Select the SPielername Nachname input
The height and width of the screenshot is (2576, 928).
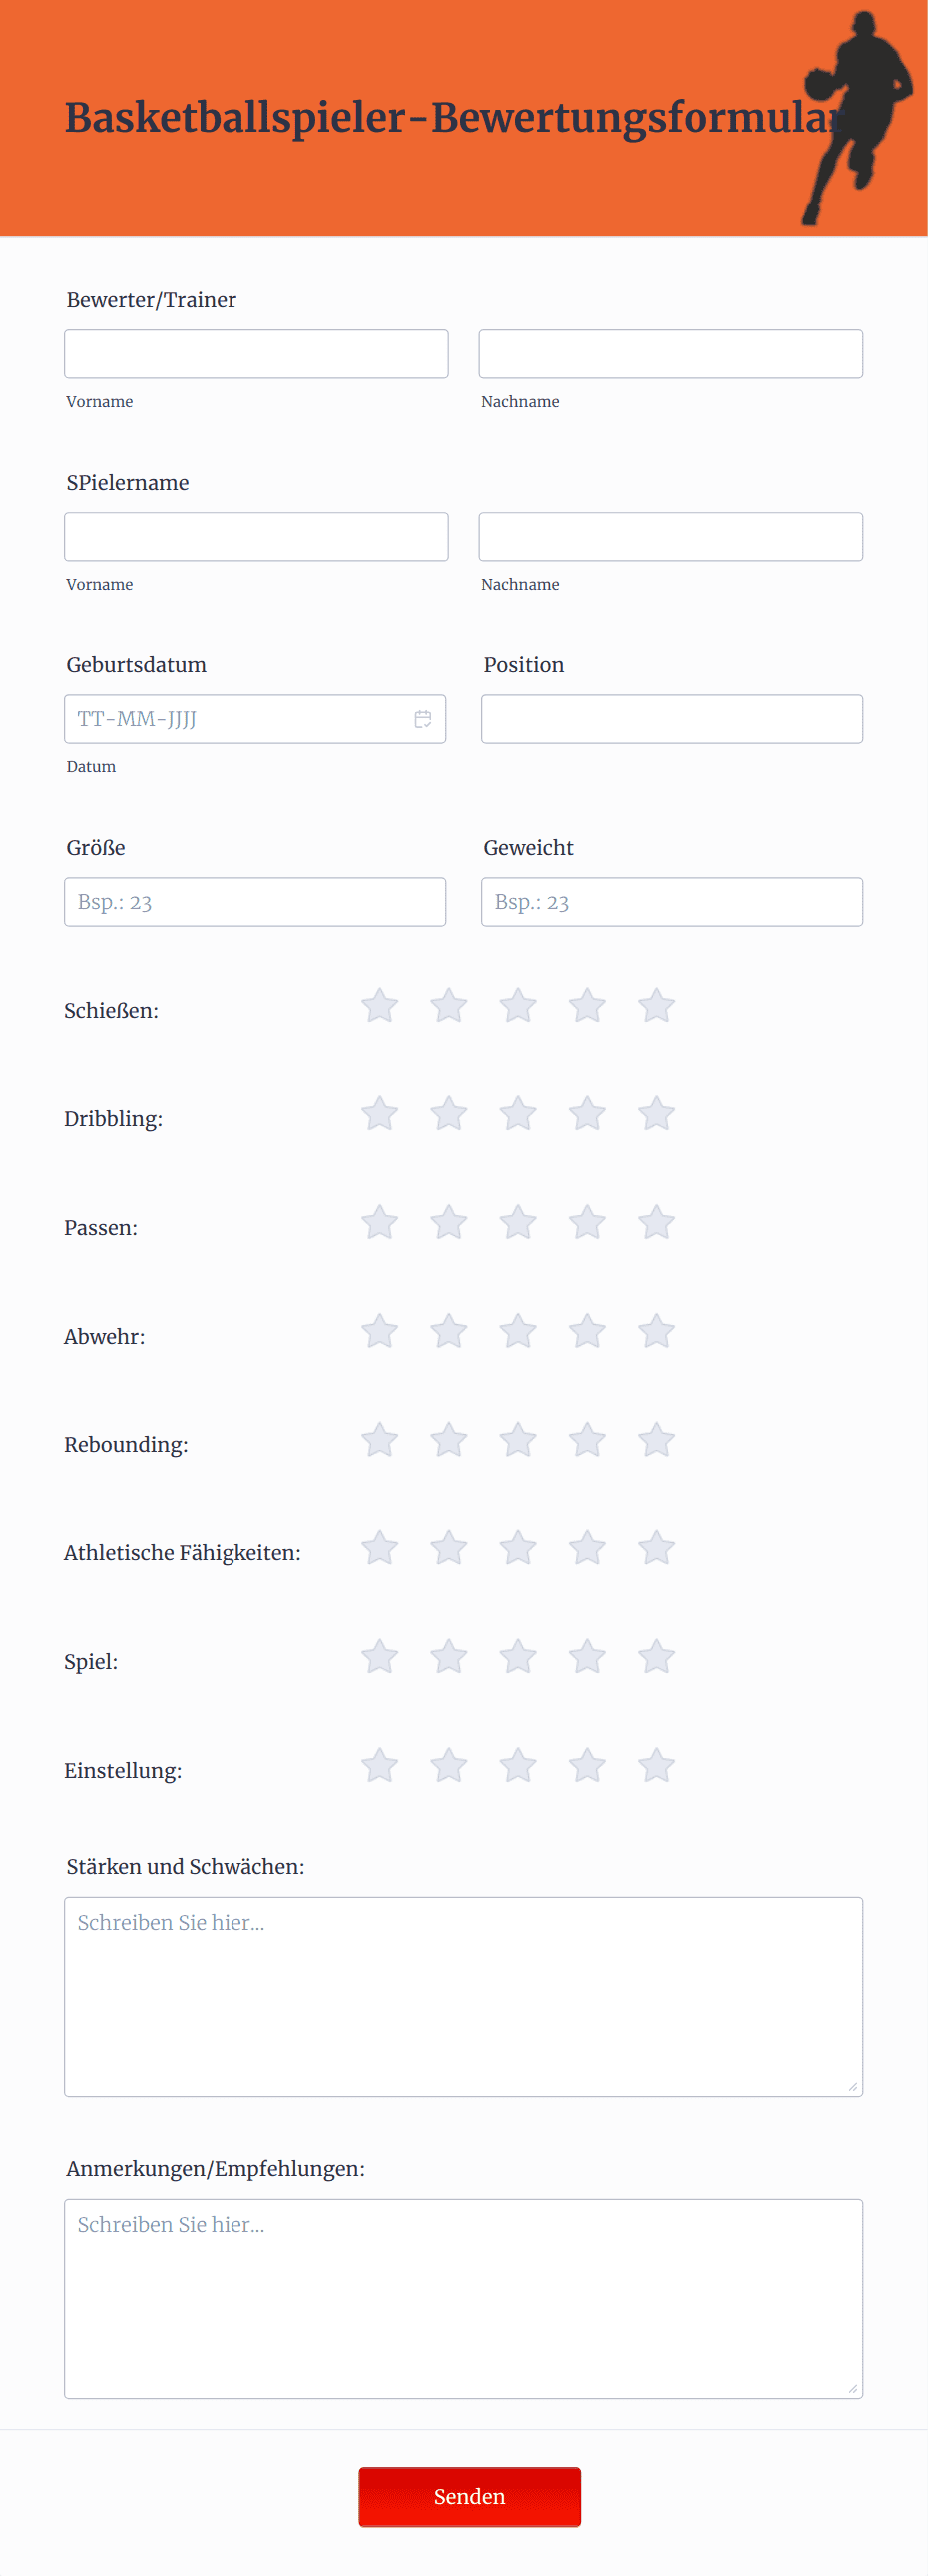pos(671,536)
